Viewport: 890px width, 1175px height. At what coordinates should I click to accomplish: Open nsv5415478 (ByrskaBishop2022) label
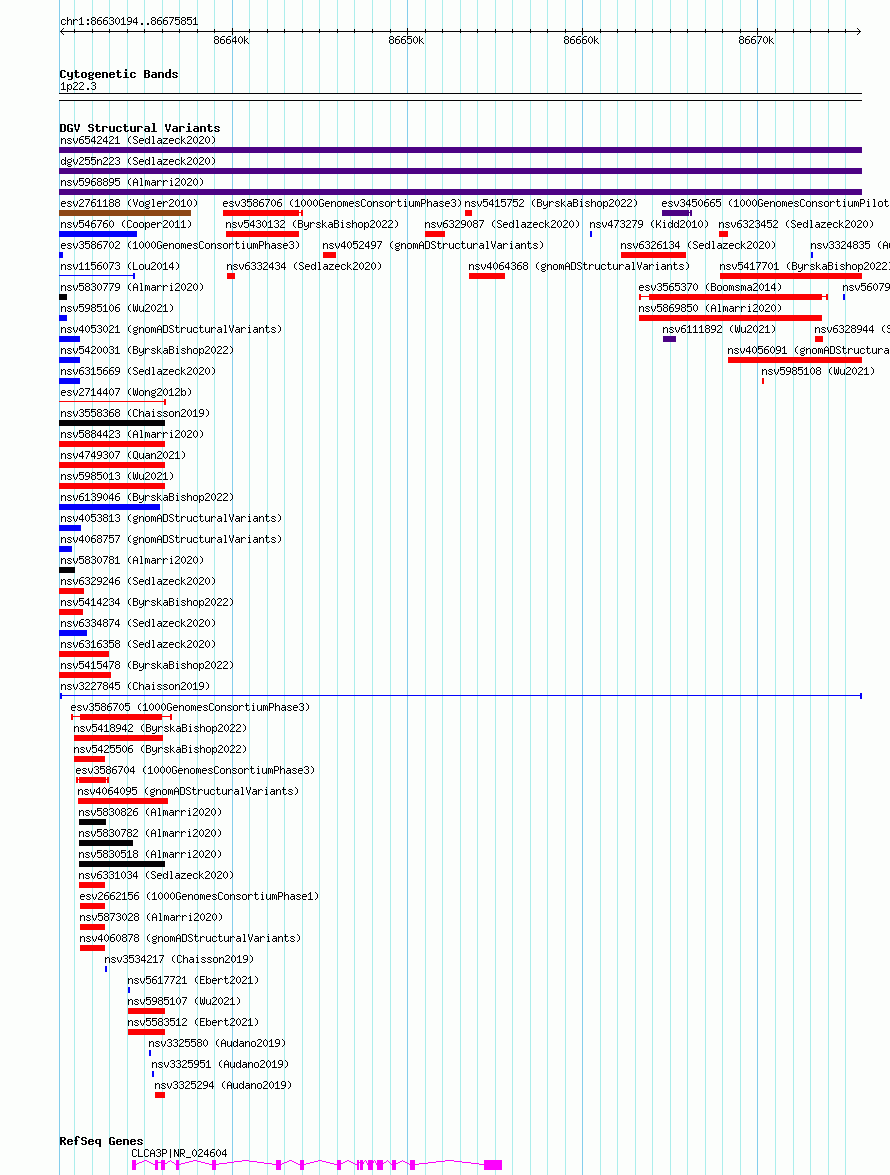pos(147,665)
